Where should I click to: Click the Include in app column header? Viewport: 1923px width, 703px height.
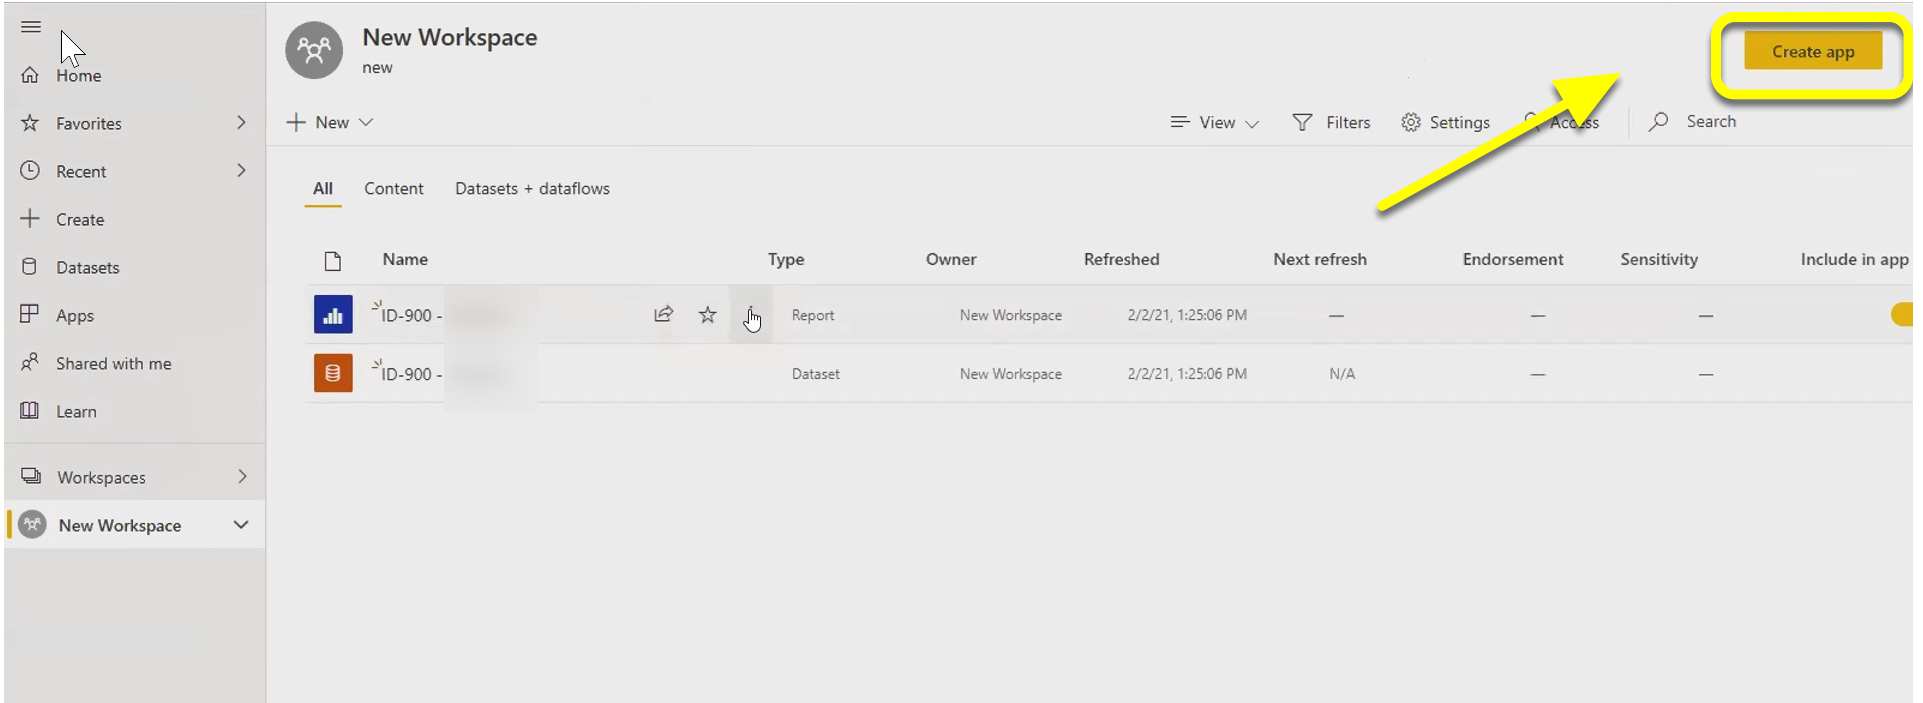coord(1855,260)
